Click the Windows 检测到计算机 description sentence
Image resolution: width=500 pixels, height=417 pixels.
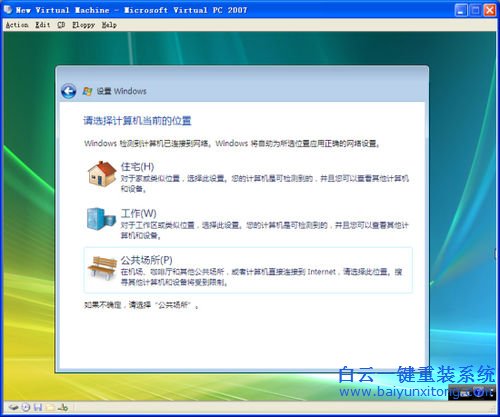point(232,144)
